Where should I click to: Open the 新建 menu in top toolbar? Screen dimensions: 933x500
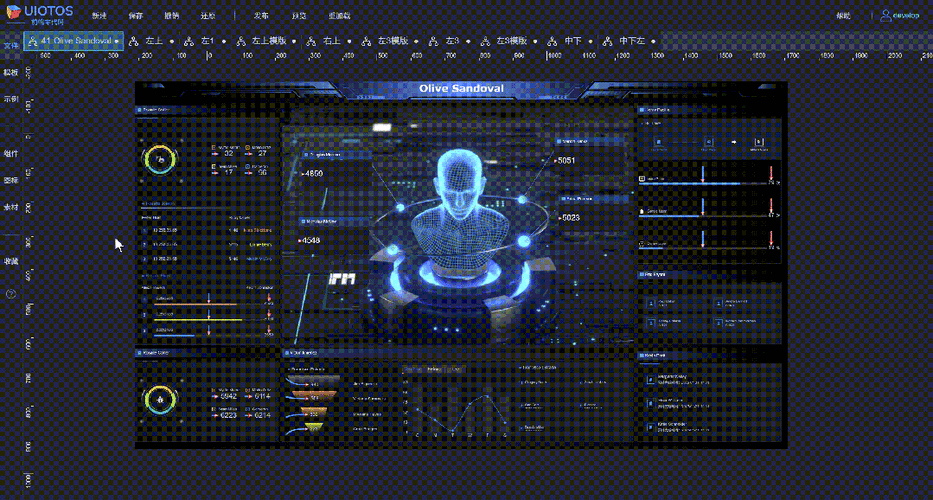click(x=99, y=16)
